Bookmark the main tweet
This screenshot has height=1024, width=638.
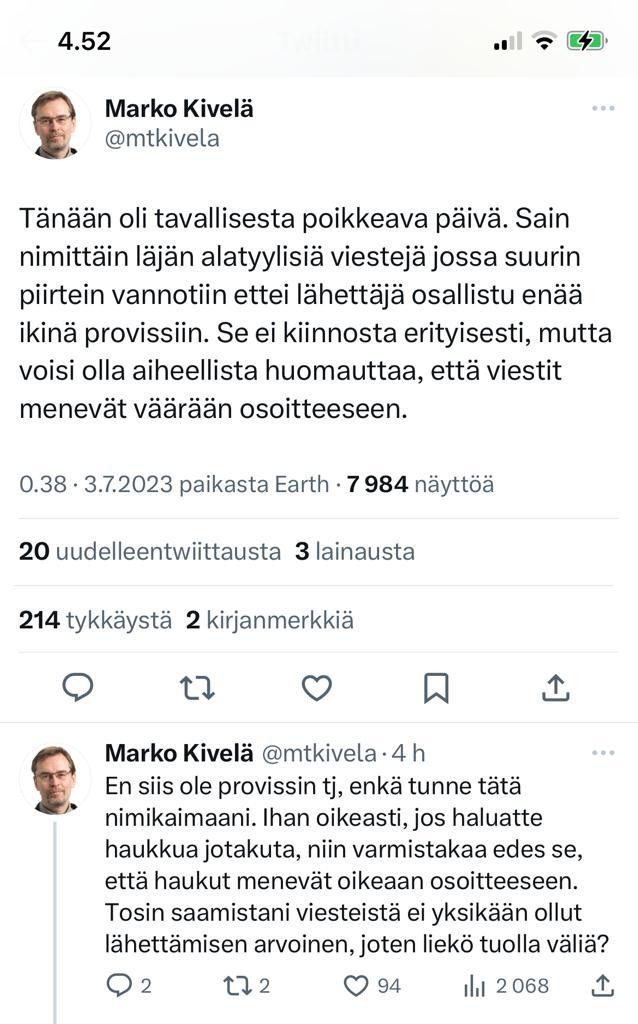(436, 687)
